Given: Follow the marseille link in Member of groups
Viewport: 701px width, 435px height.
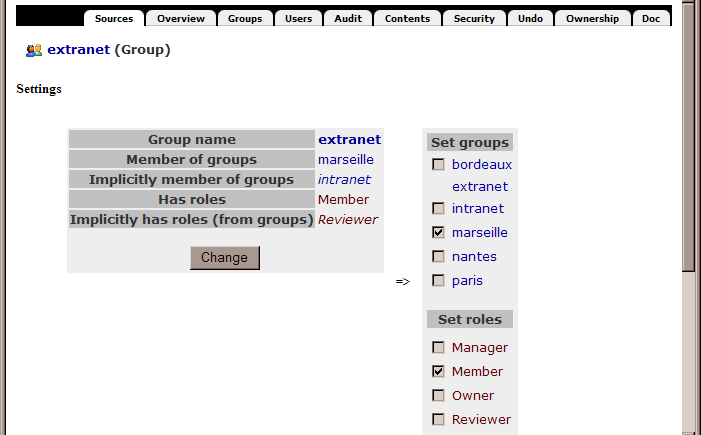Looking at the screenshot, I should (x=345, y=160).
